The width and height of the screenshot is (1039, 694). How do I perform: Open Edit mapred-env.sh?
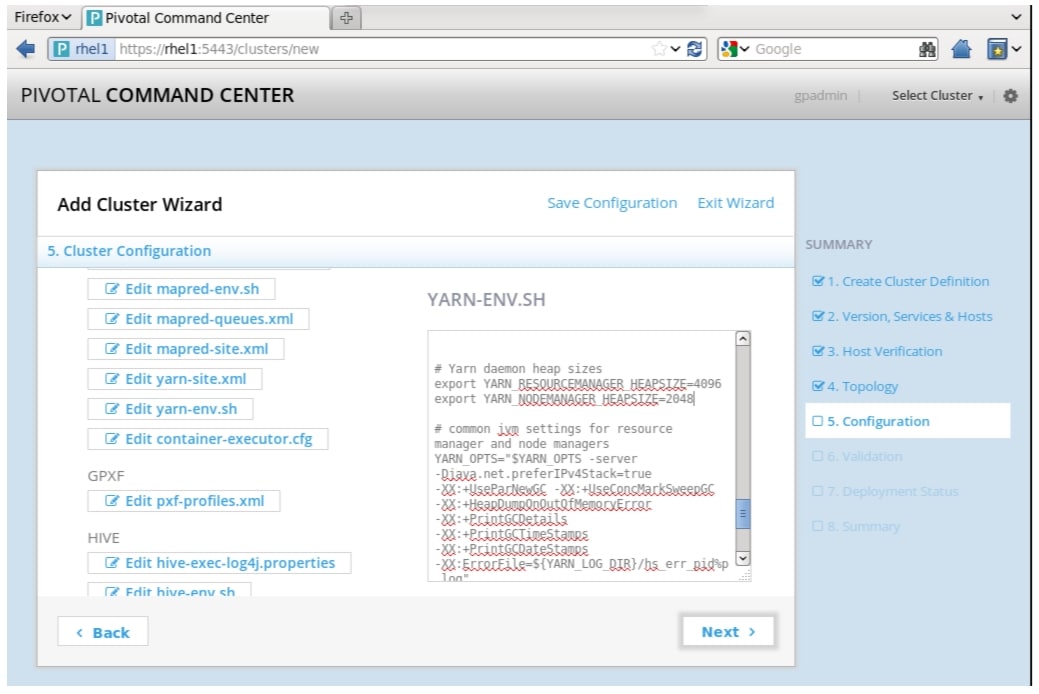pyautogui.click(x=182, y=289)
